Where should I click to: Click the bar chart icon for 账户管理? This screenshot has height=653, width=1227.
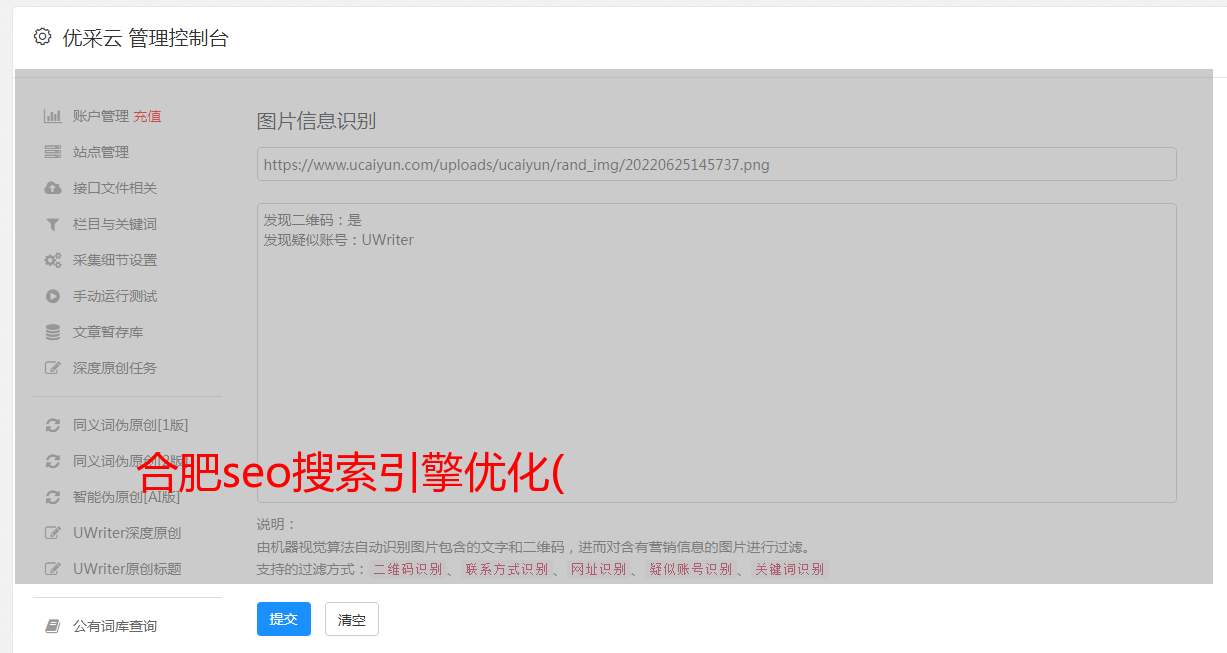[52, 116]
